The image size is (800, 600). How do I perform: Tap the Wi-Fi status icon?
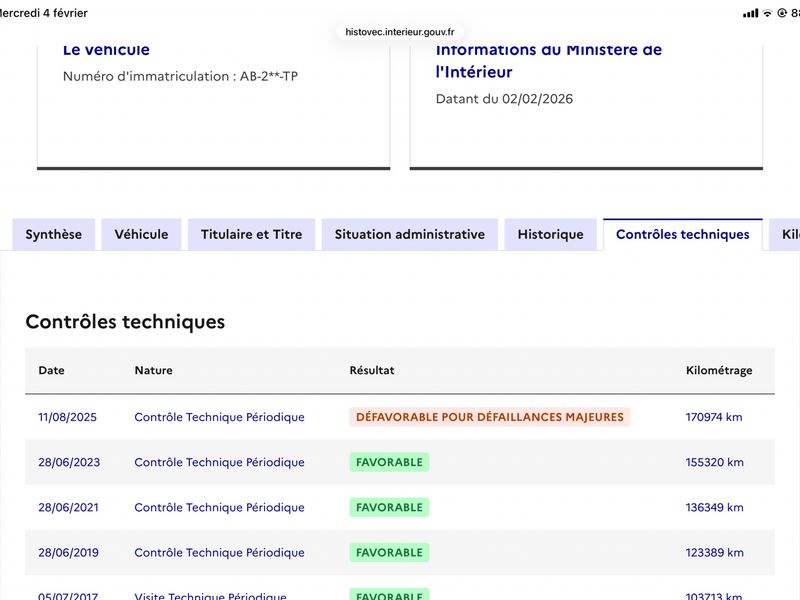click(767, 13)
